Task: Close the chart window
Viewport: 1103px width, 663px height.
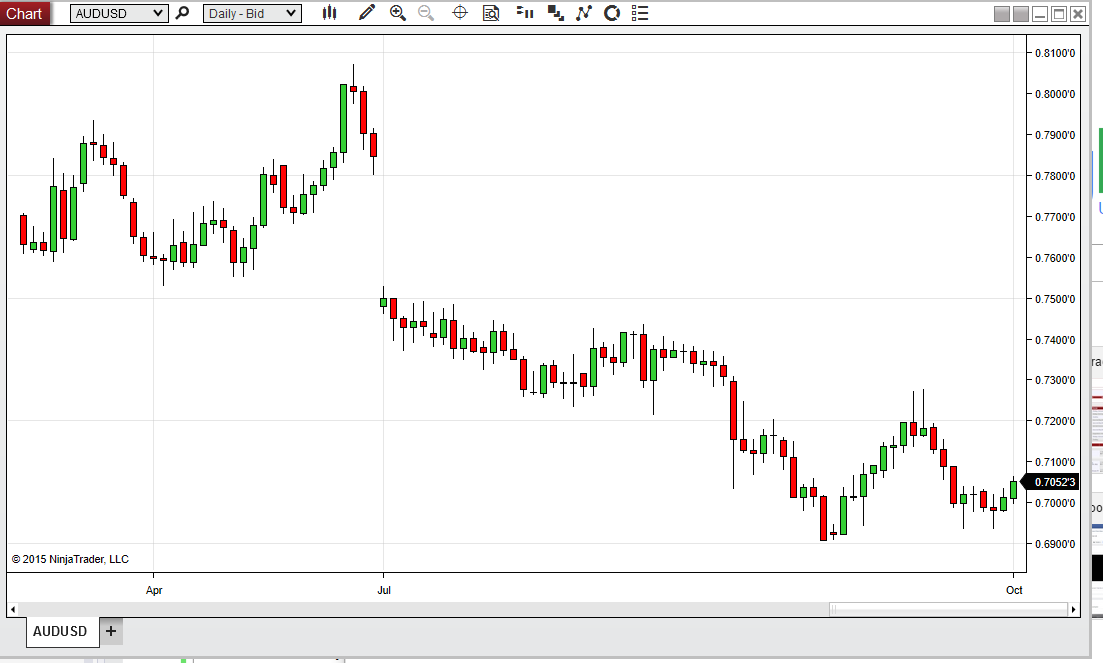Action: click(1078, 14)
